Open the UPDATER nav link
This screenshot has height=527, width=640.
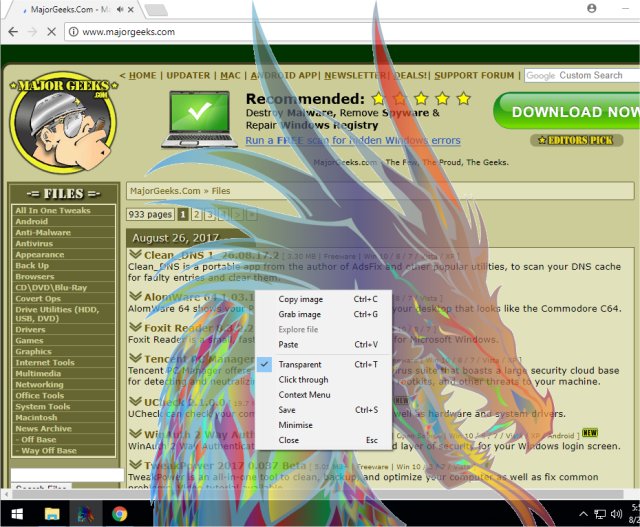point(188,76)
